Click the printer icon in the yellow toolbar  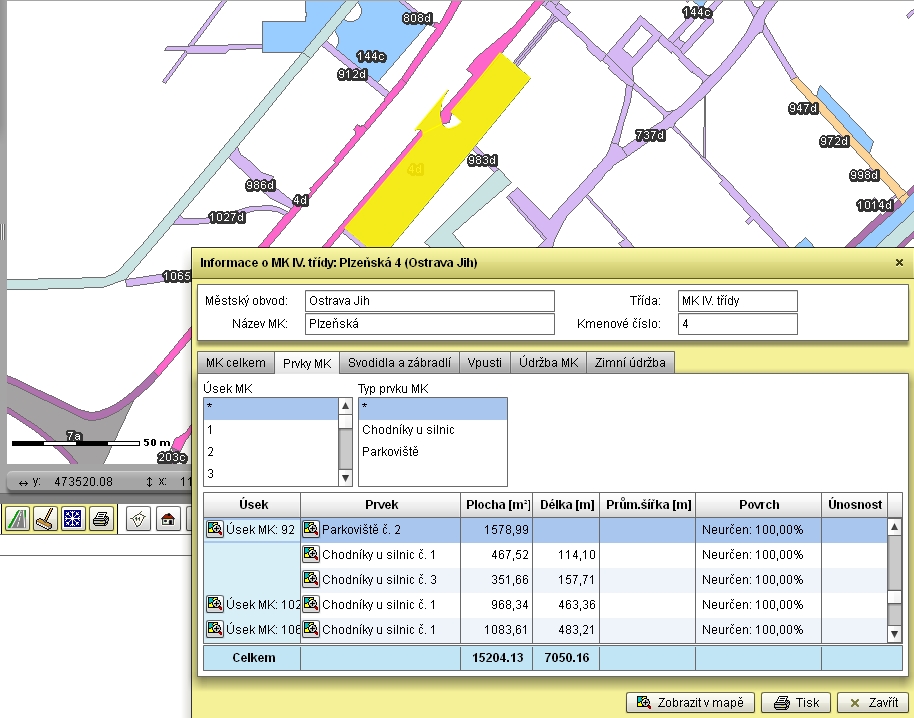[100, 518]
